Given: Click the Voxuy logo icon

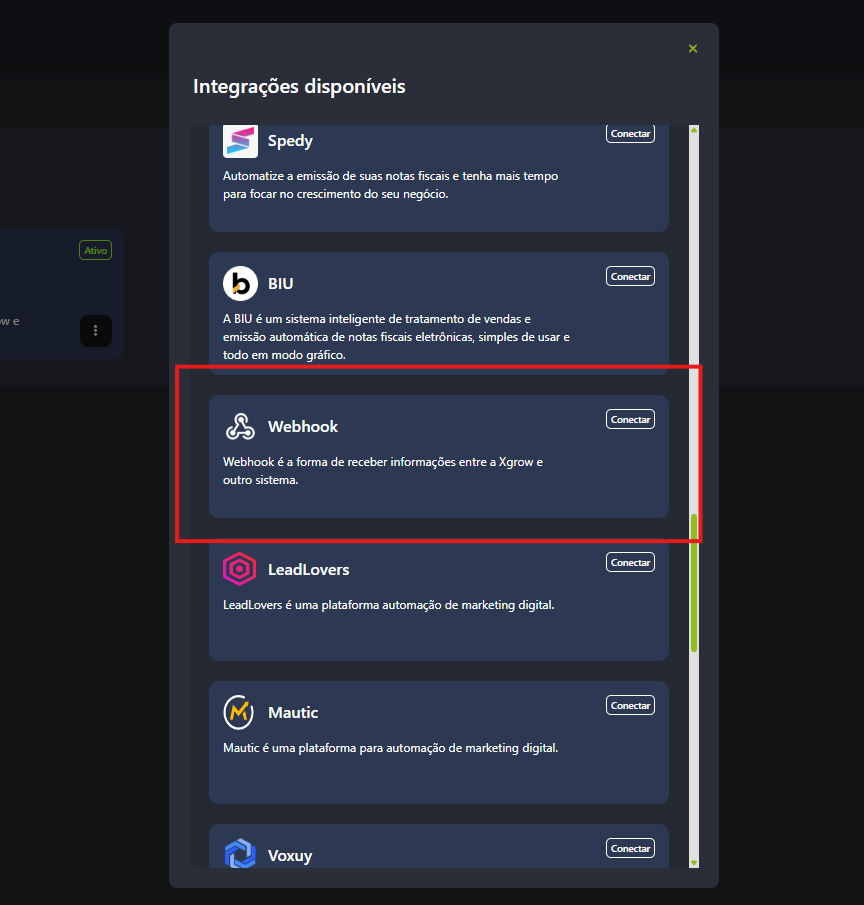Looking at the screenshot, I should [240, 853].
